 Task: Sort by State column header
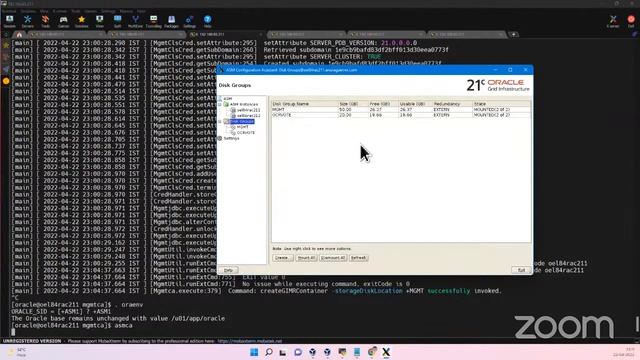(502, 104)
